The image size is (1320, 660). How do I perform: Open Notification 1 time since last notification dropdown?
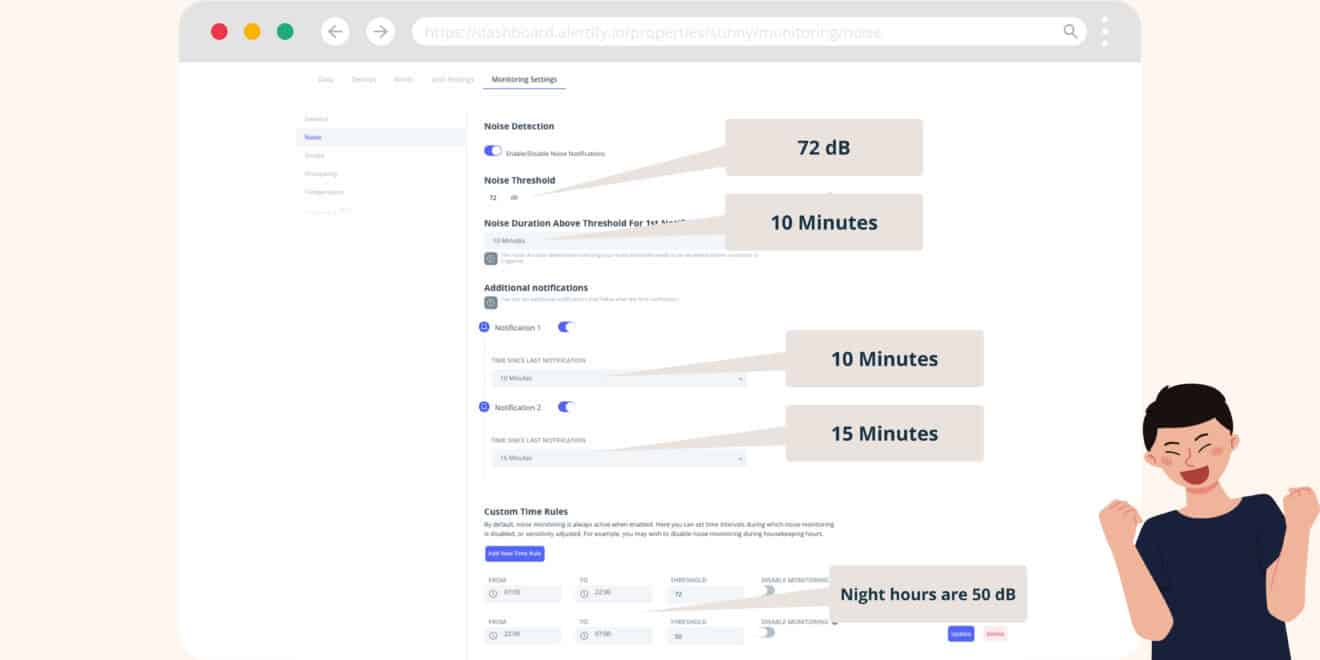[619, 379]
